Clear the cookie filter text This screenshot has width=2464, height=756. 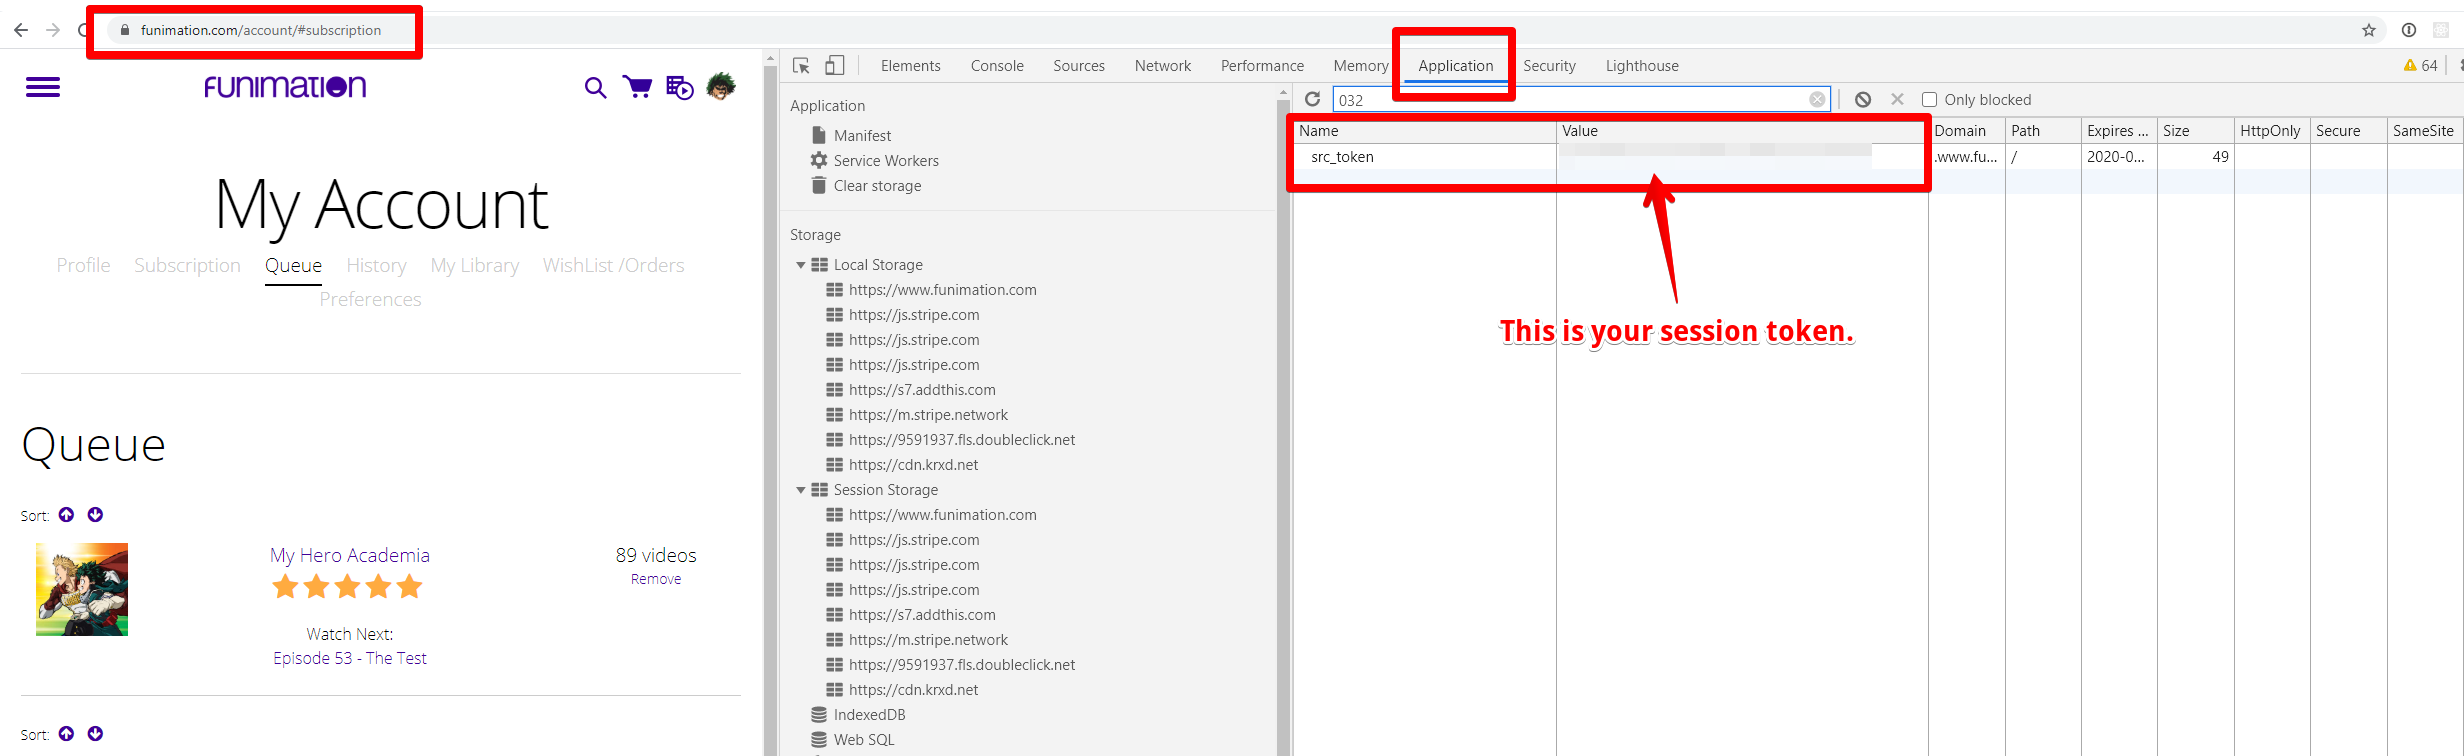pyautogui.click(x=1817, y=99)
